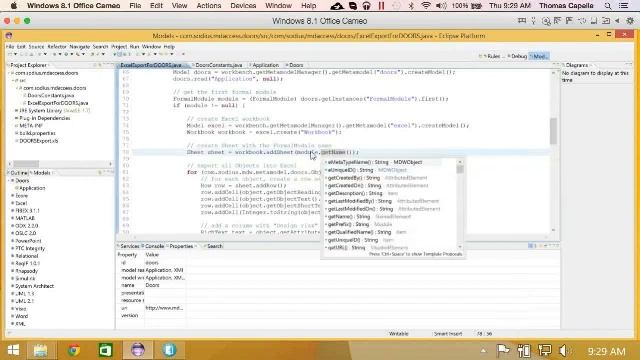The height and width of the screenshot is (360, 640).
Task: Open the Diagrams view tab
Action: click(x=576, y=65)
